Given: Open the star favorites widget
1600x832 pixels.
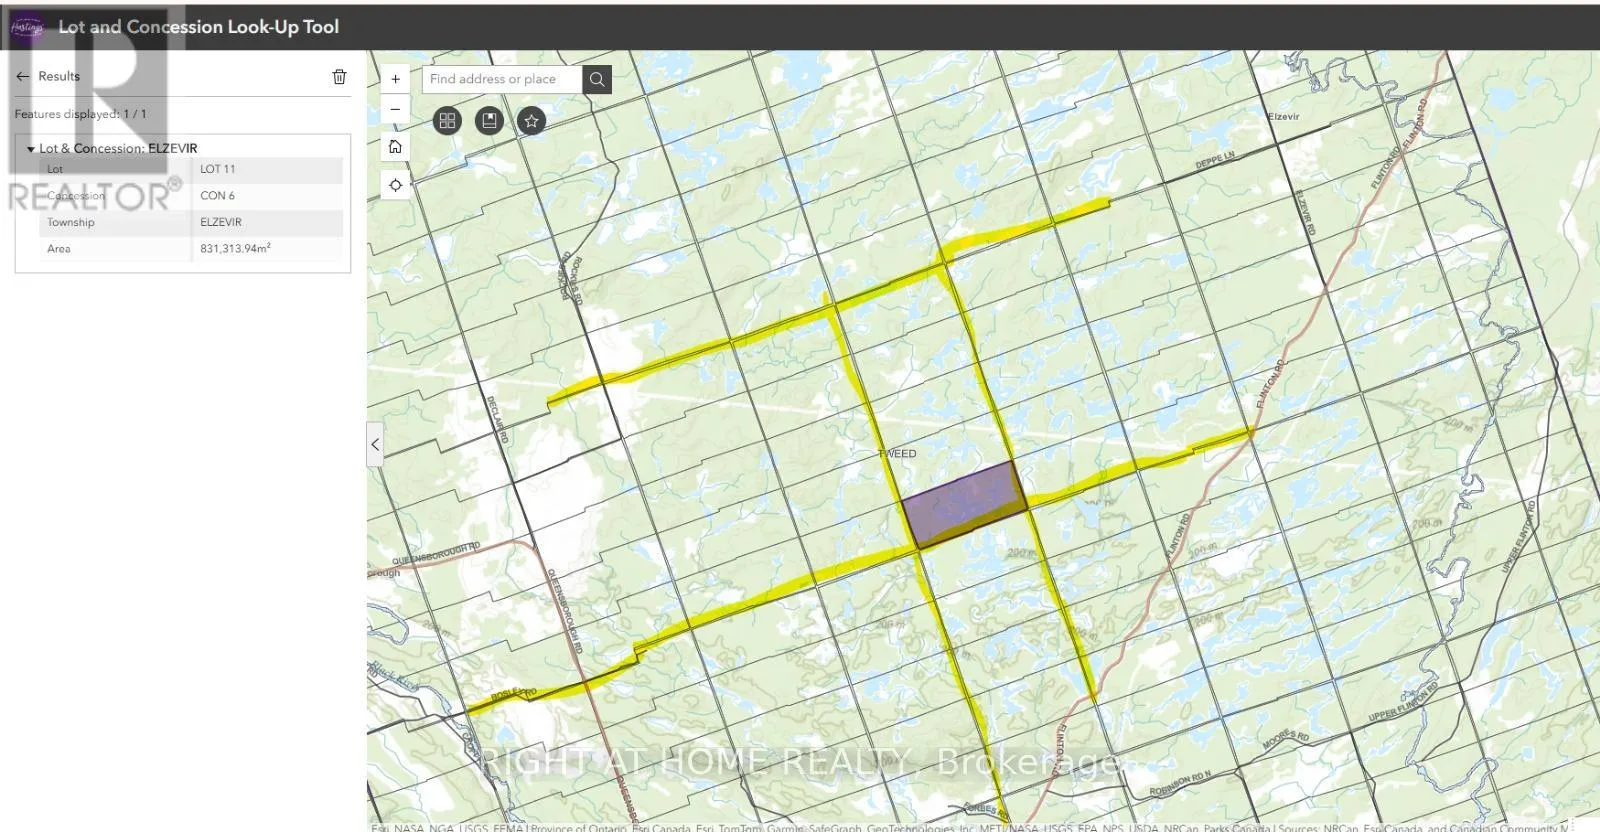Looking at the screenshot, I should (531, 121).
